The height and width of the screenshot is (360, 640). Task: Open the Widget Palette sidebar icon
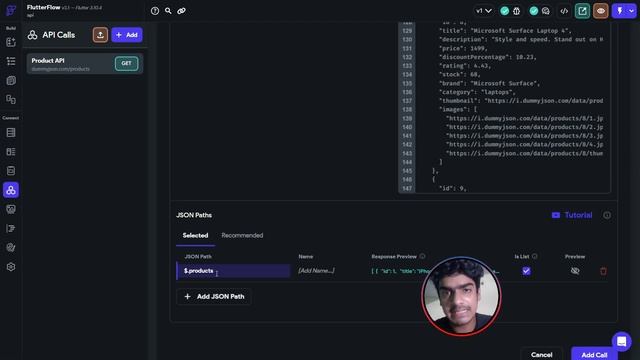pyautogui.click(x=11, y=42)
